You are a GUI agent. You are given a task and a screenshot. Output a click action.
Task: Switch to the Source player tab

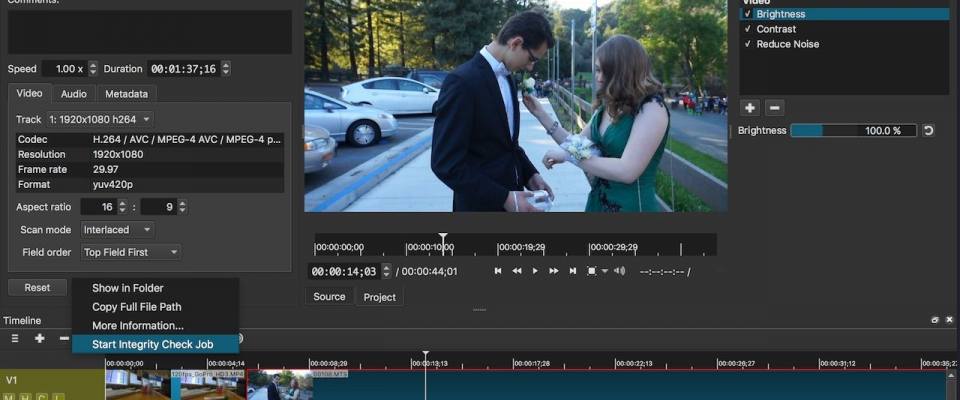tap(329, 296)
